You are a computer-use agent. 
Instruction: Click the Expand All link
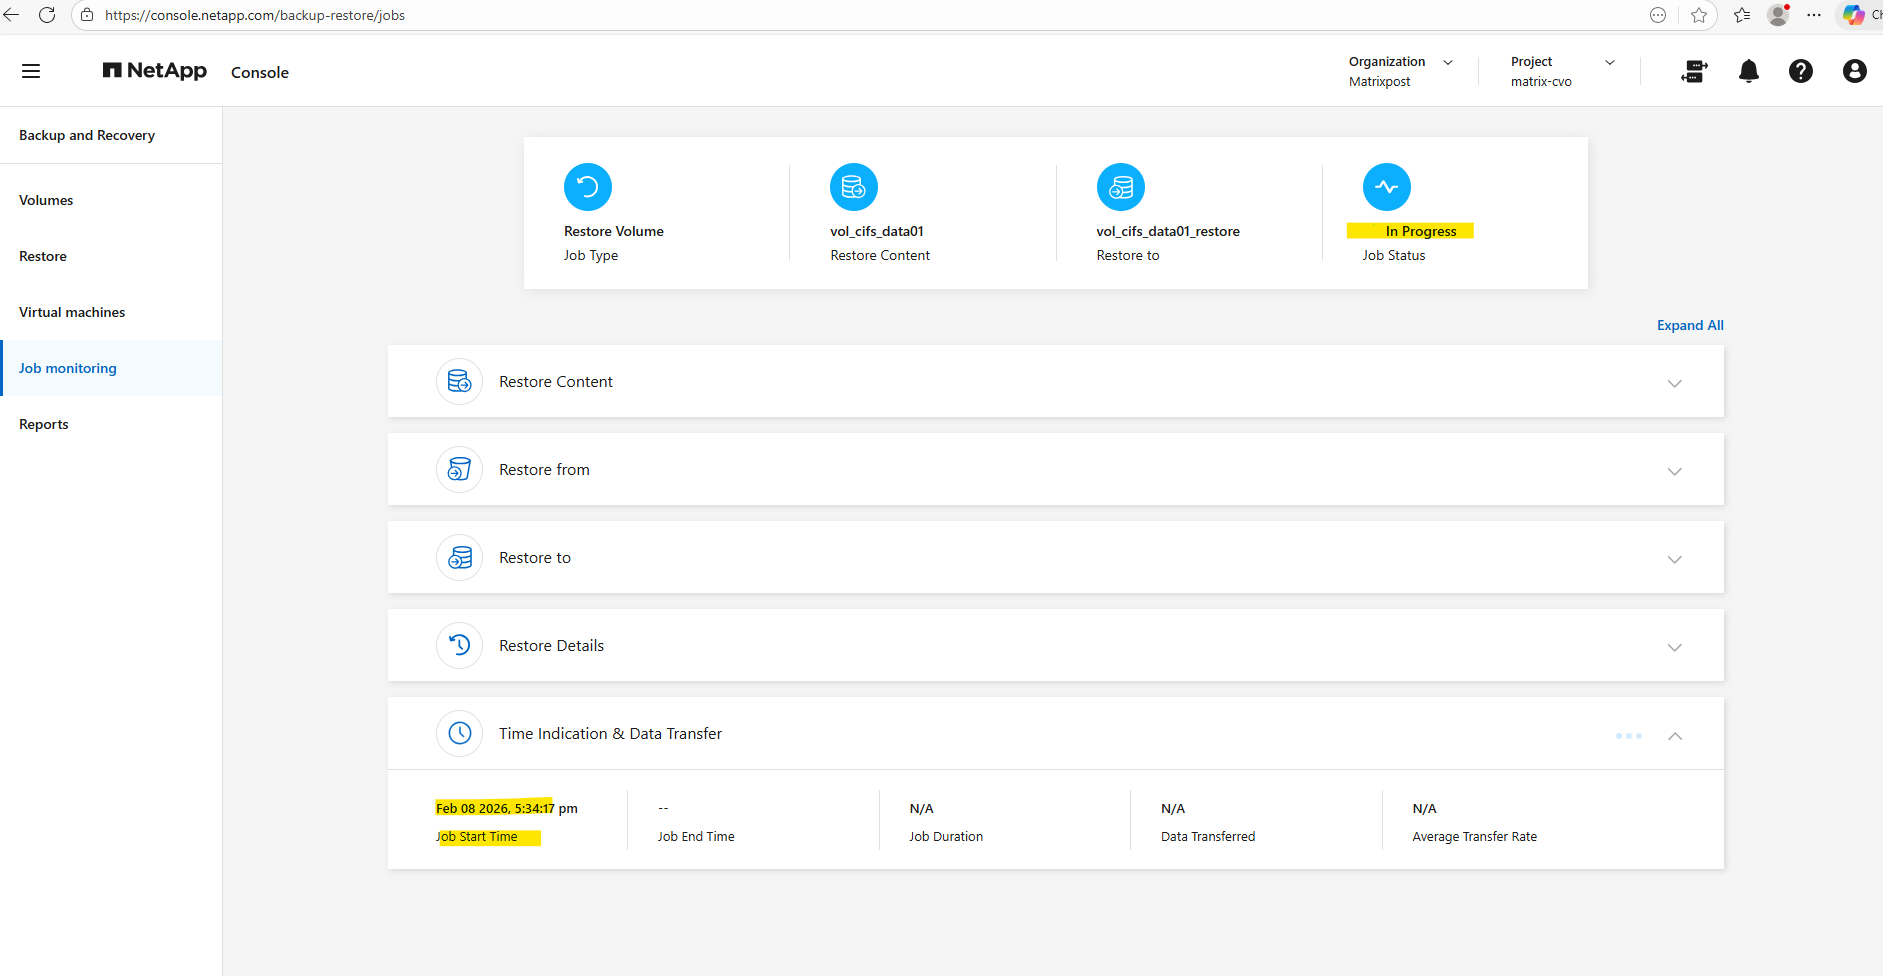point(1689,325)
